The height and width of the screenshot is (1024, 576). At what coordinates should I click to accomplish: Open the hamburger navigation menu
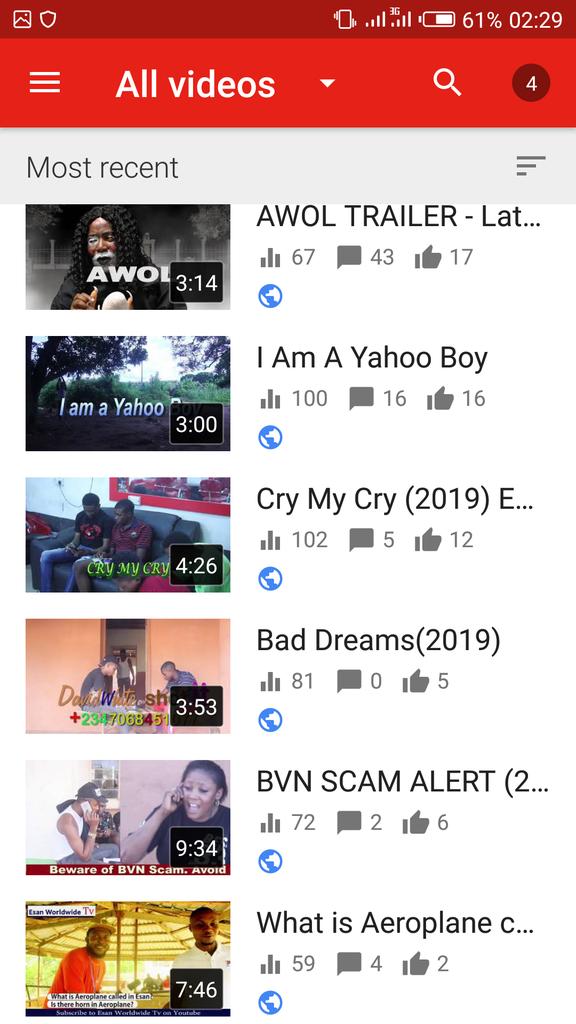click(x=45, y=83)
